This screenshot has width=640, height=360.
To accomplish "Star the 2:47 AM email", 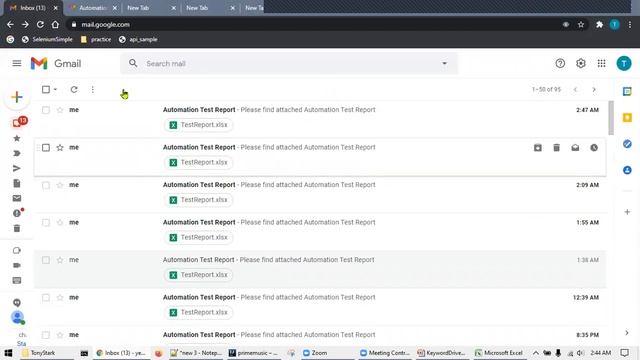I will [60, 110].
